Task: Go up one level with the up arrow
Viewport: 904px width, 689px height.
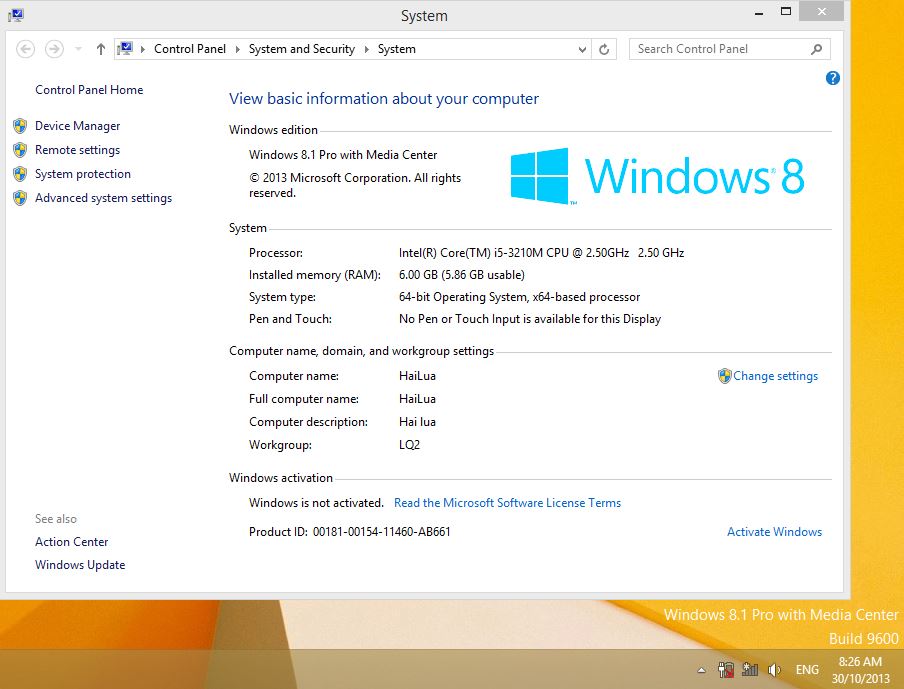Action: point(101,49)
